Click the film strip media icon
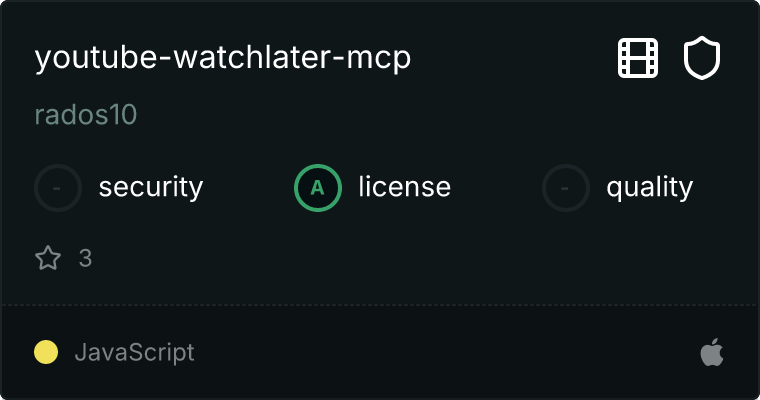Viewport: 760px width, 400px height. pyautogui.click(x=638, y=58)
